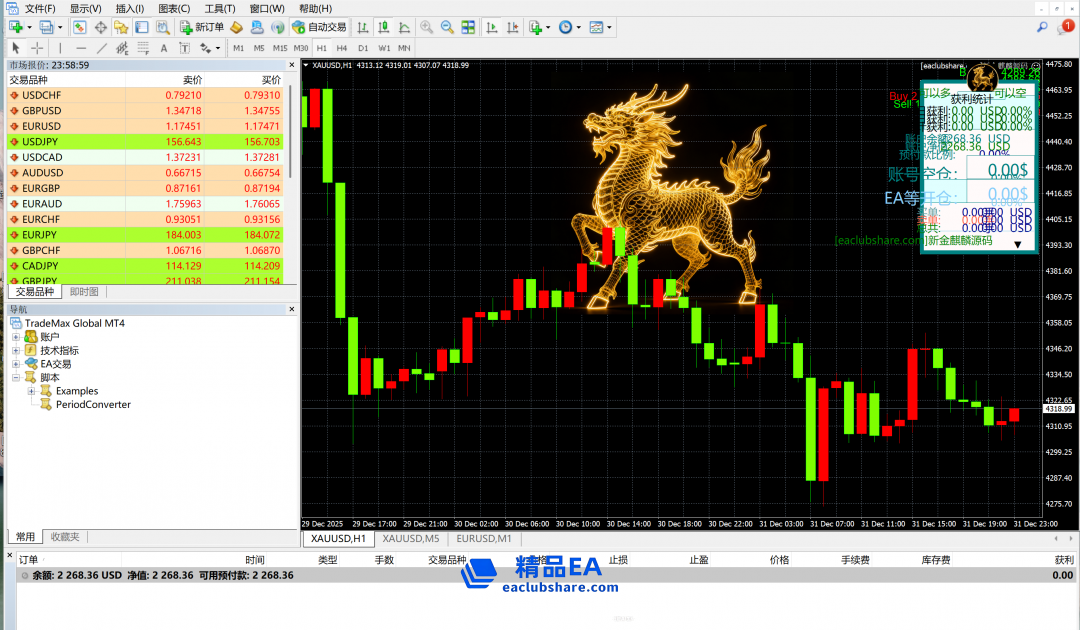Click the zoom out magnifier icon
This screenshot has width=1080, height=630.
tap(447, 27)
